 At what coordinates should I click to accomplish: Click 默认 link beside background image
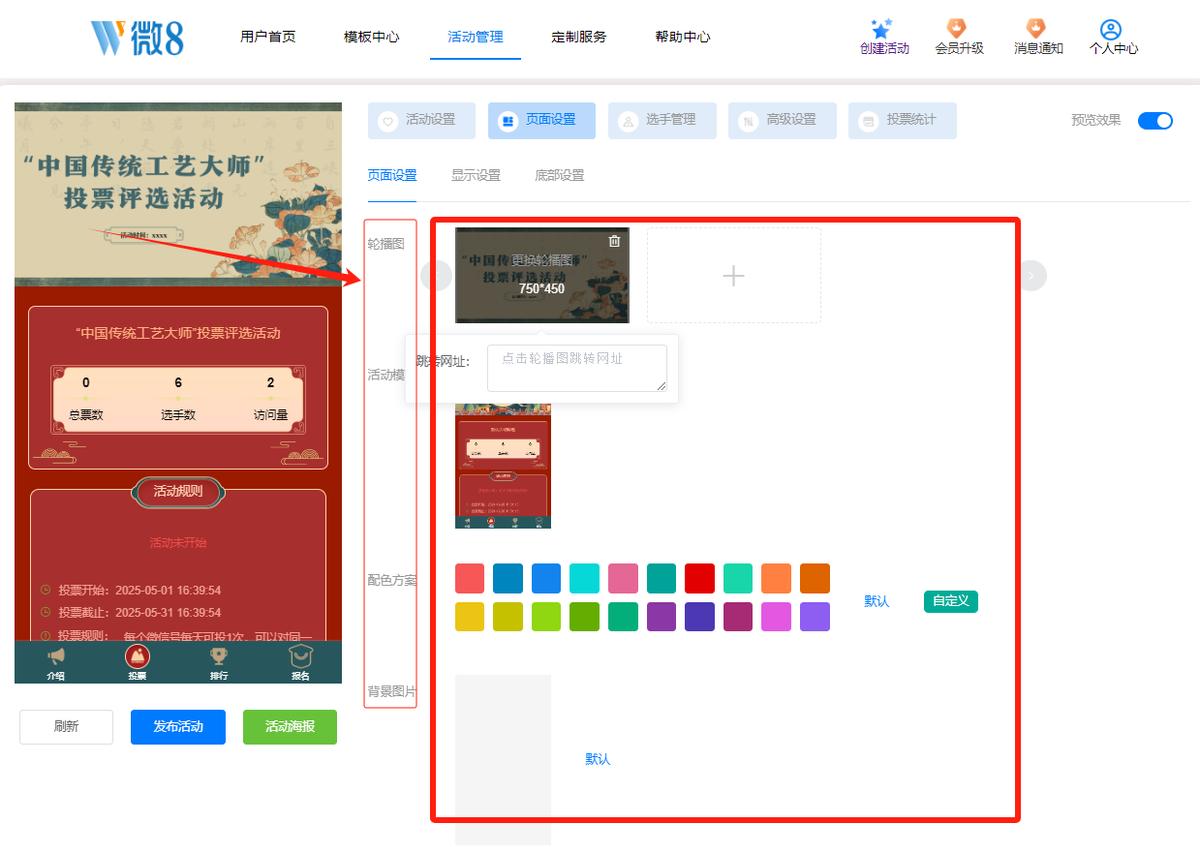(598, 759)
